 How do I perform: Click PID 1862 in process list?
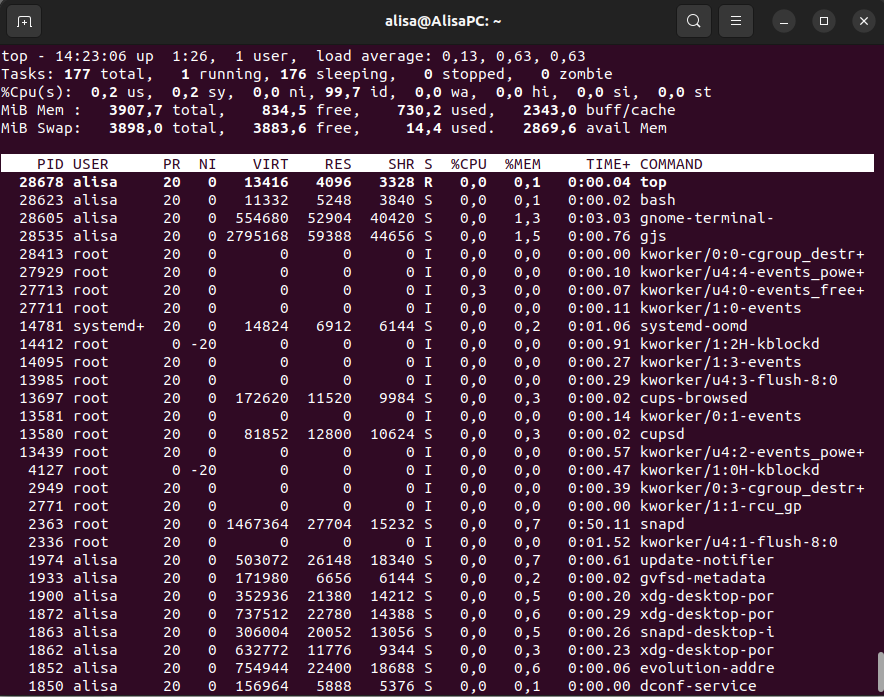(46, 650)
